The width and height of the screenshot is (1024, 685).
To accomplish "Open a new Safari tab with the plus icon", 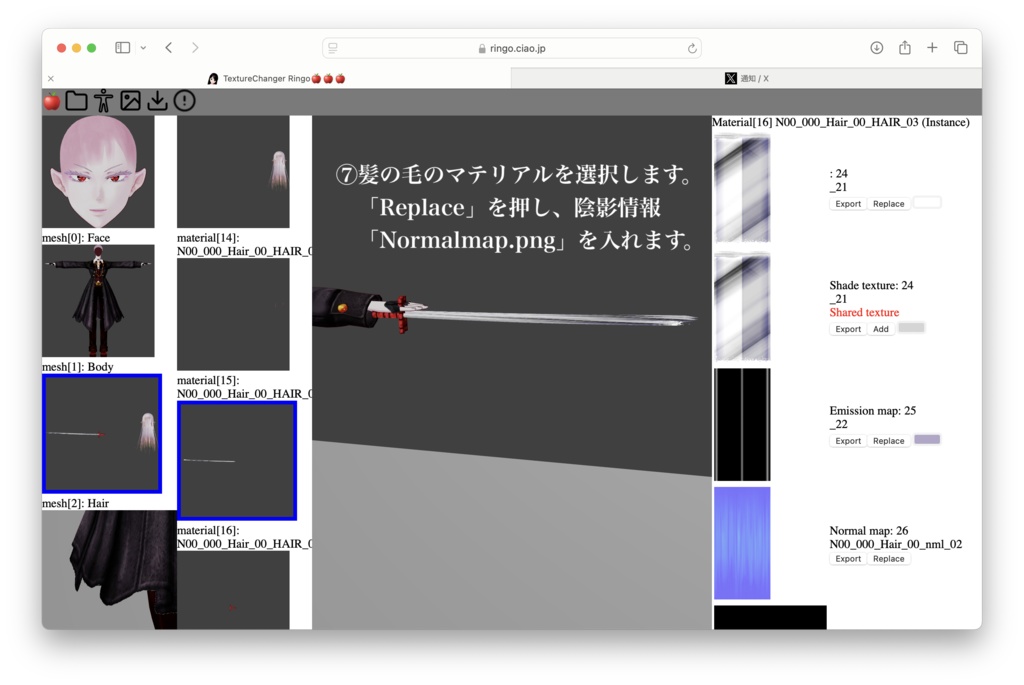I will click(932, 47).
